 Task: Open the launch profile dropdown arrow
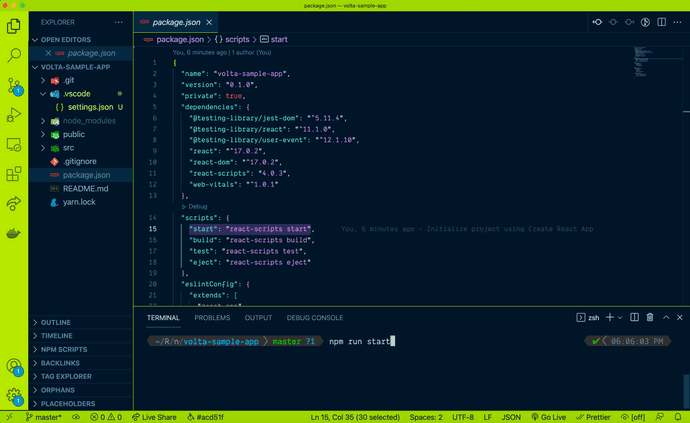[x=620, y=317]
